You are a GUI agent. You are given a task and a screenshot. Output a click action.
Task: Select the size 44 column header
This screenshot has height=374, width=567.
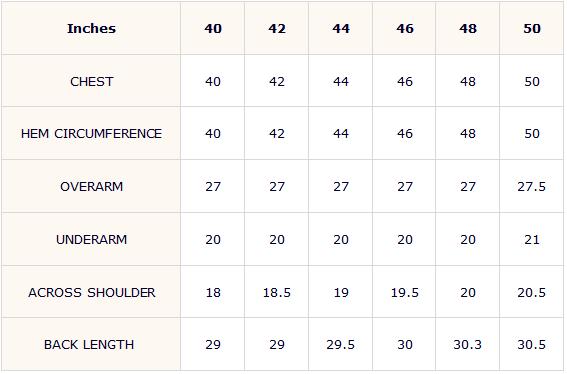pyautogui.click(x=341, y=29)
